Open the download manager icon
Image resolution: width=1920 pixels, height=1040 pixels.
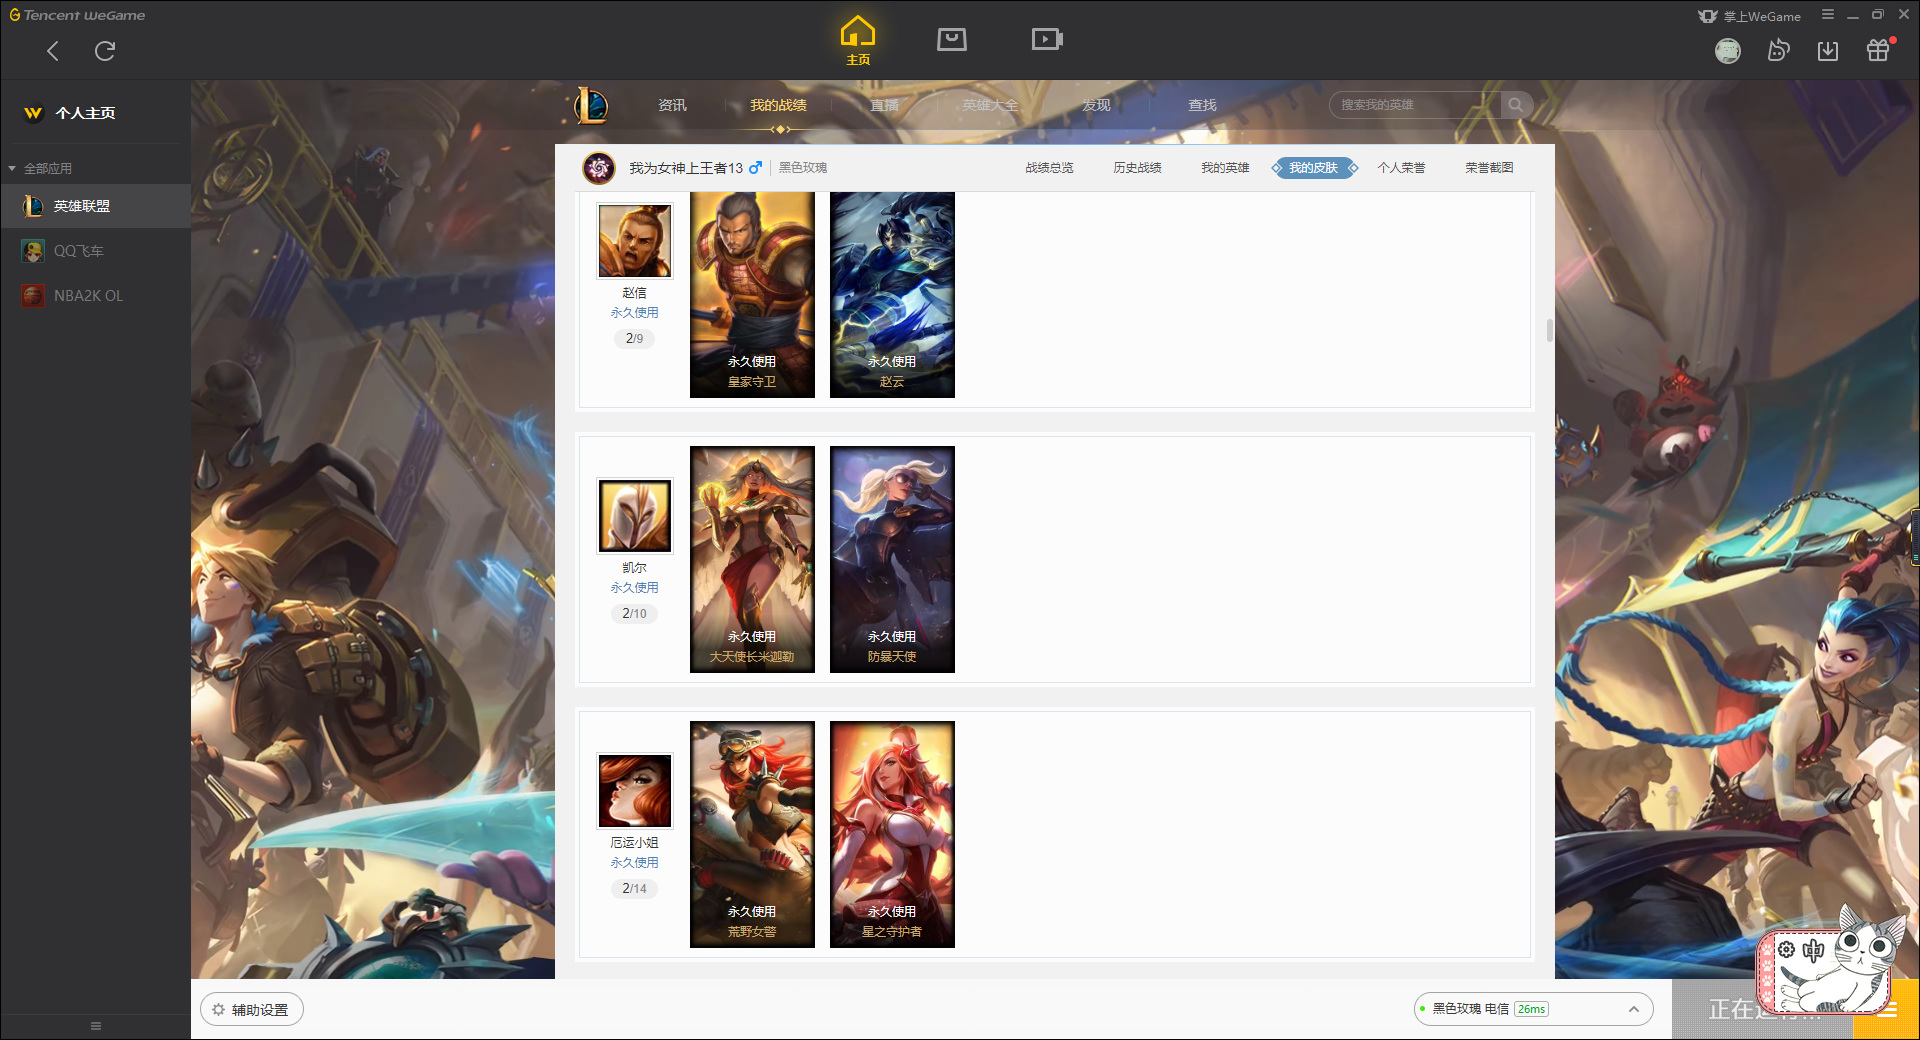pos(1828,51)
